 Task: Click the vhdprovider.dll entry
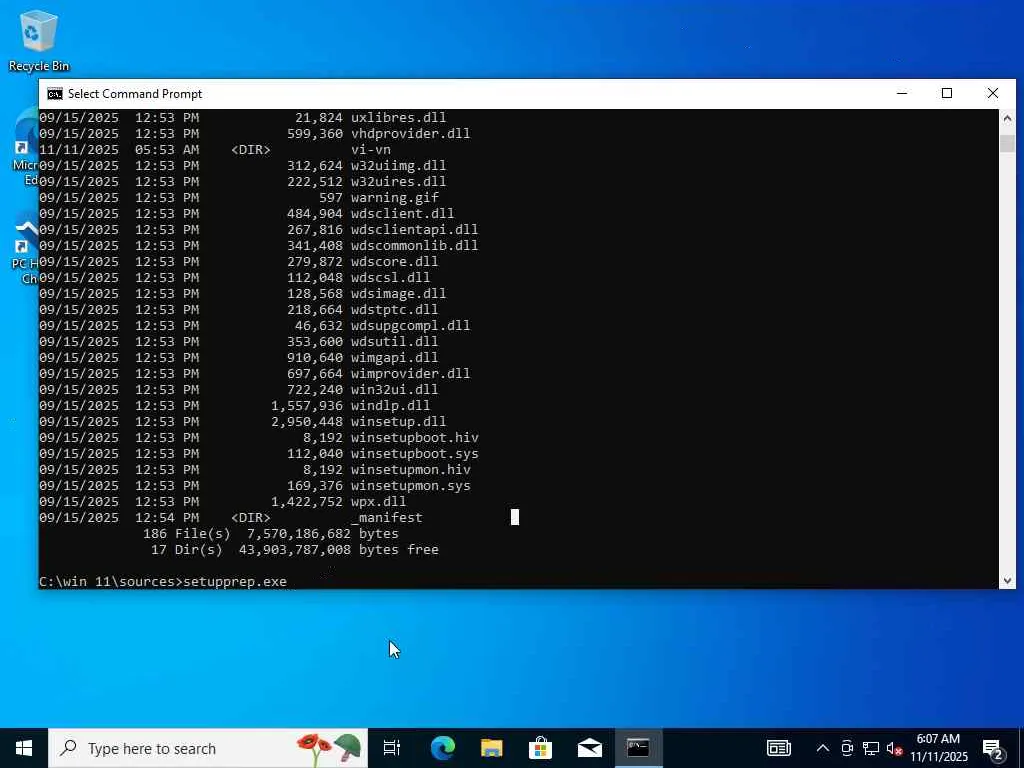point(410,133)
